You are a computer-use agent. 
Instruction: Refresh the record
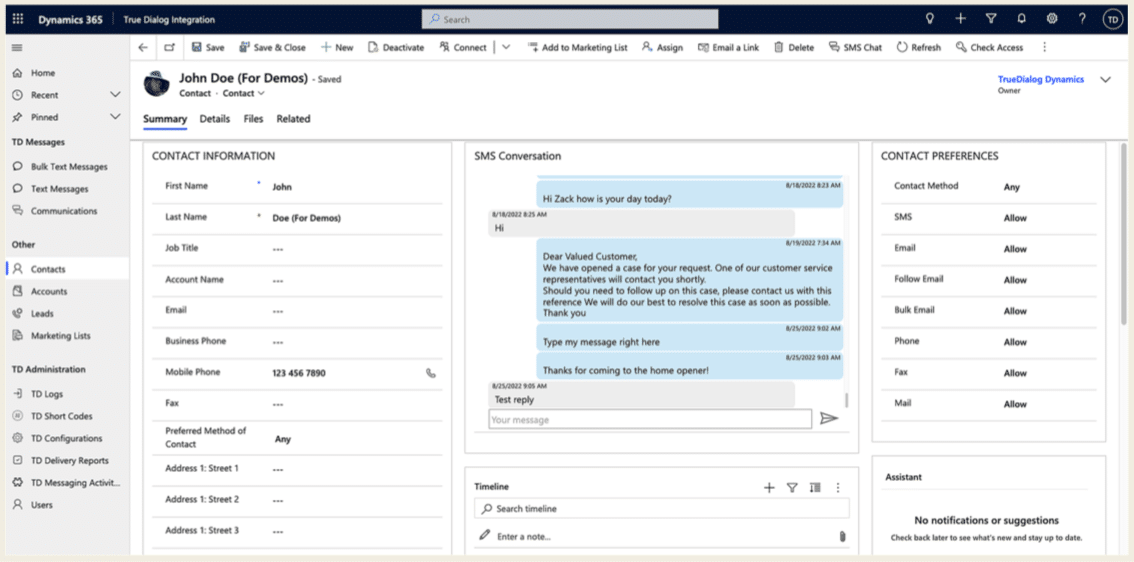[918, 48]
